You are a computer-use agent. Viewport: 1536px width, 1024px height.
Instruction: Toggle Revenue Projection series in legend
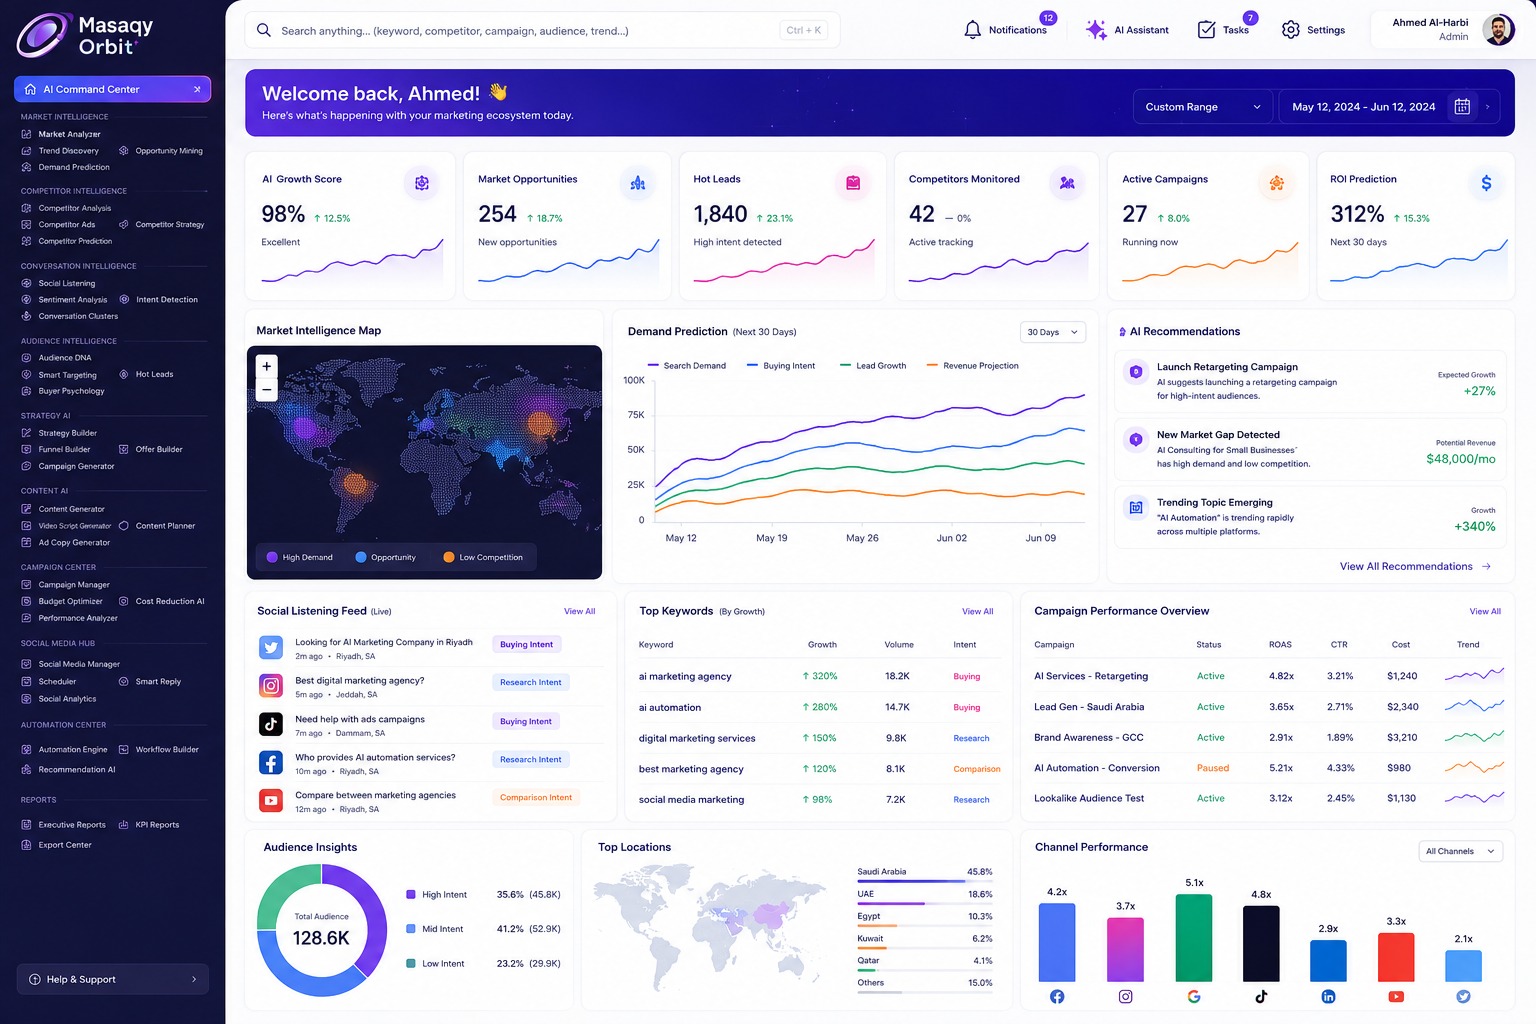click(x=973, y=366)
